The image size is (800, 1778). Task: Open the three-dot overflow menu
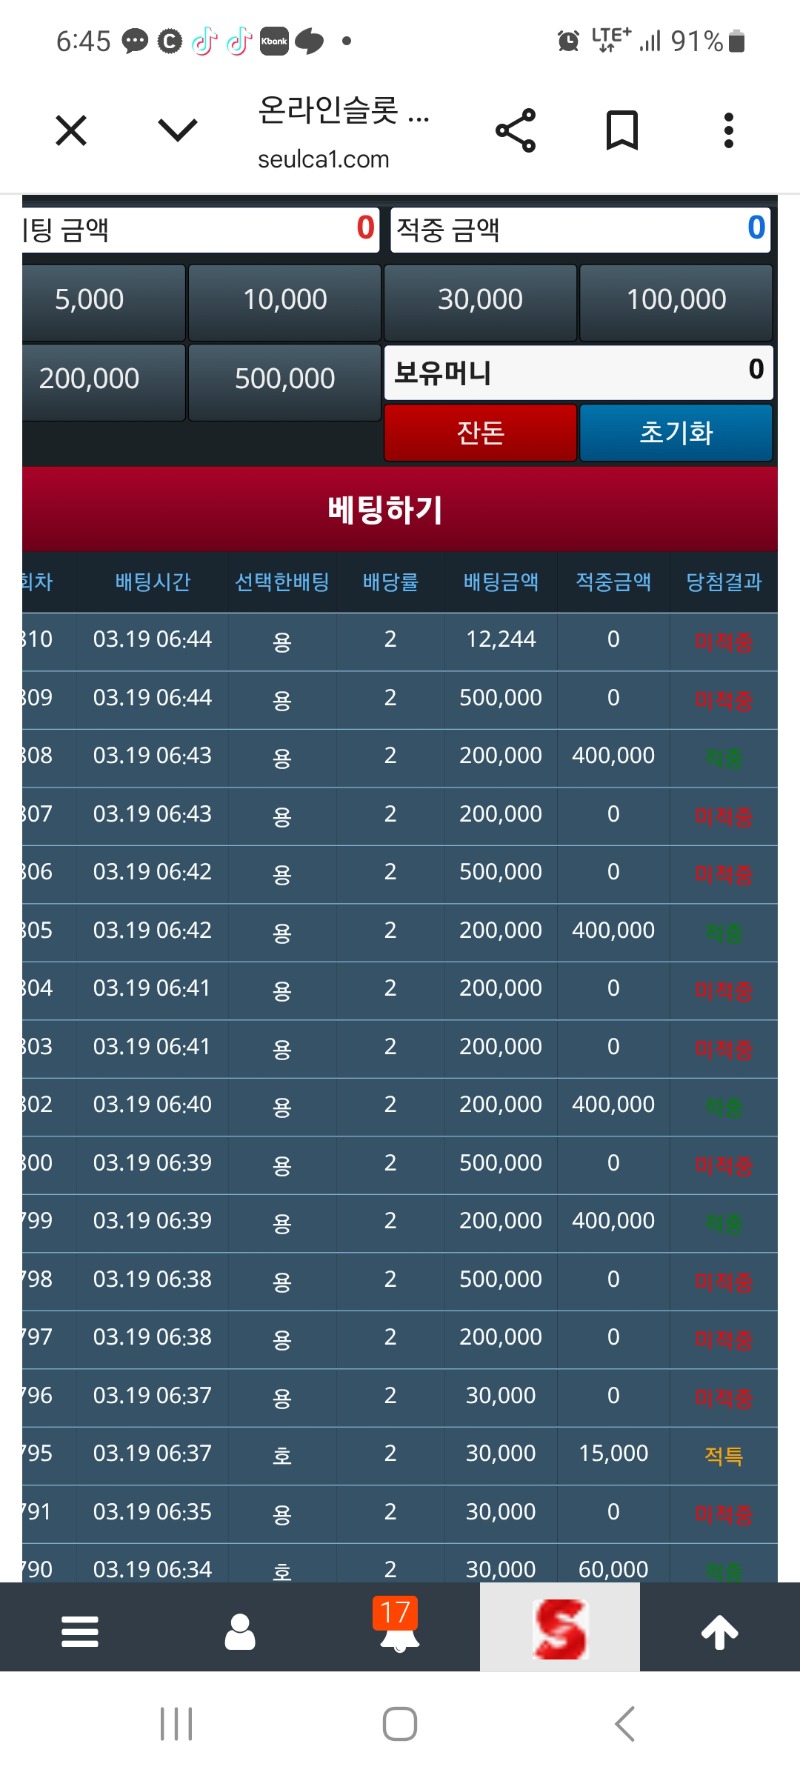(729, 131)
